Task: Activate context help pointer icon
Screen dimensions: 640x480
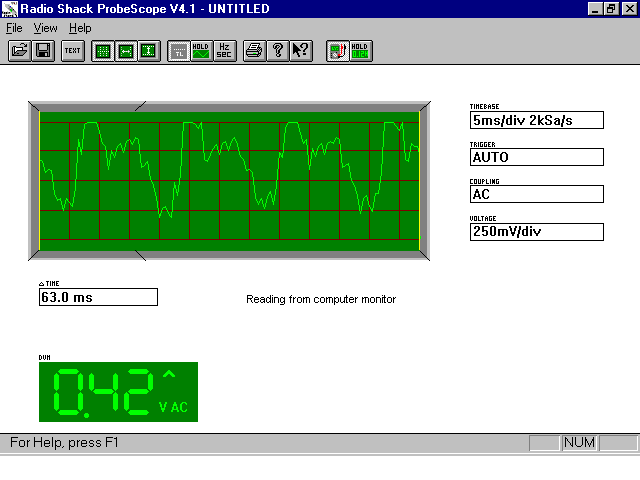Action: point(301,51)
